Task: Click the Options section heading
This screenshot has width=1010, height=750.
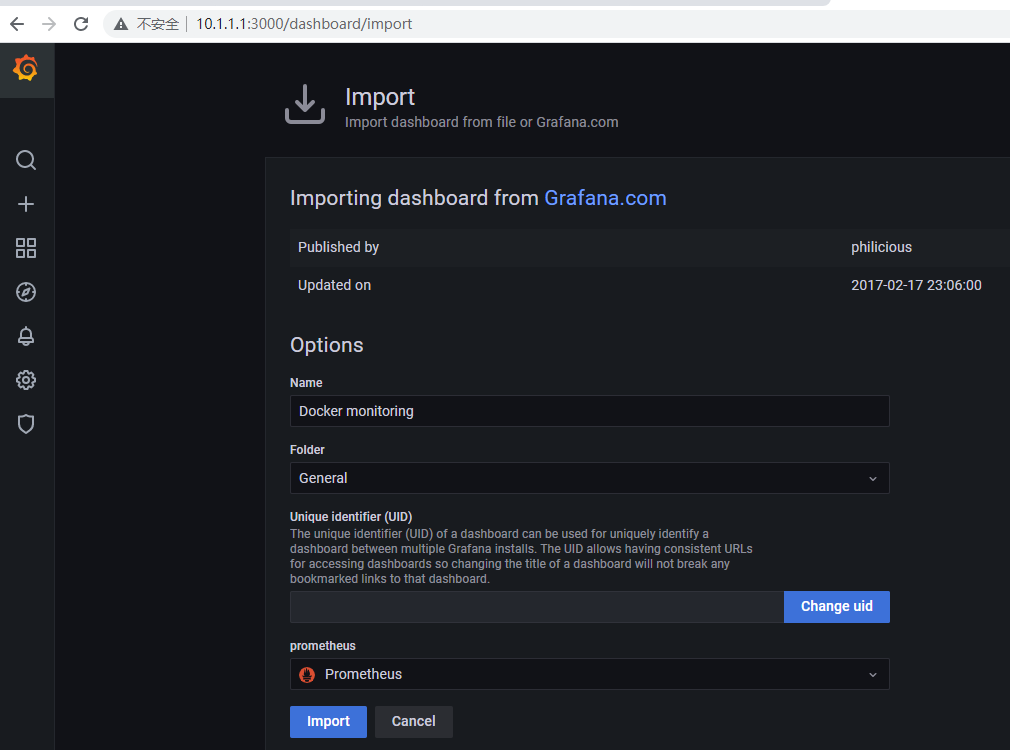Action: (x=327, y=345)
